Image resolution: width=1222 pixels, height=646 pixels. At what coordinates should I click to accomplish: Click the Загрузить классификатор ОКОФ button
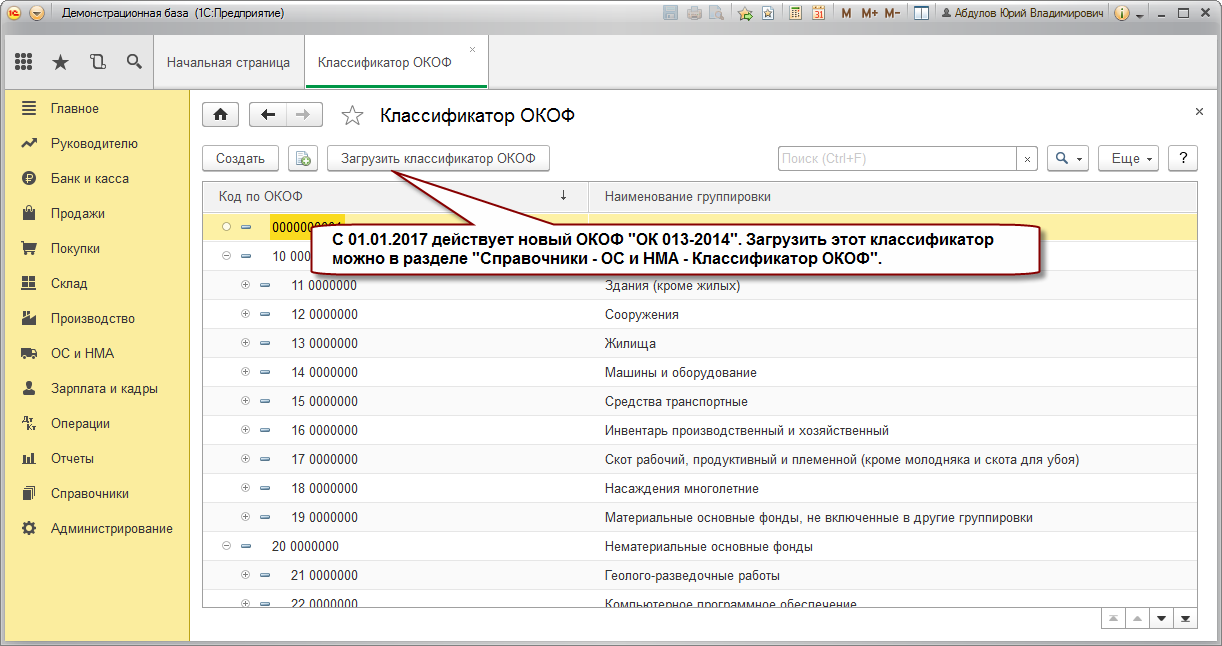(438, 158)
